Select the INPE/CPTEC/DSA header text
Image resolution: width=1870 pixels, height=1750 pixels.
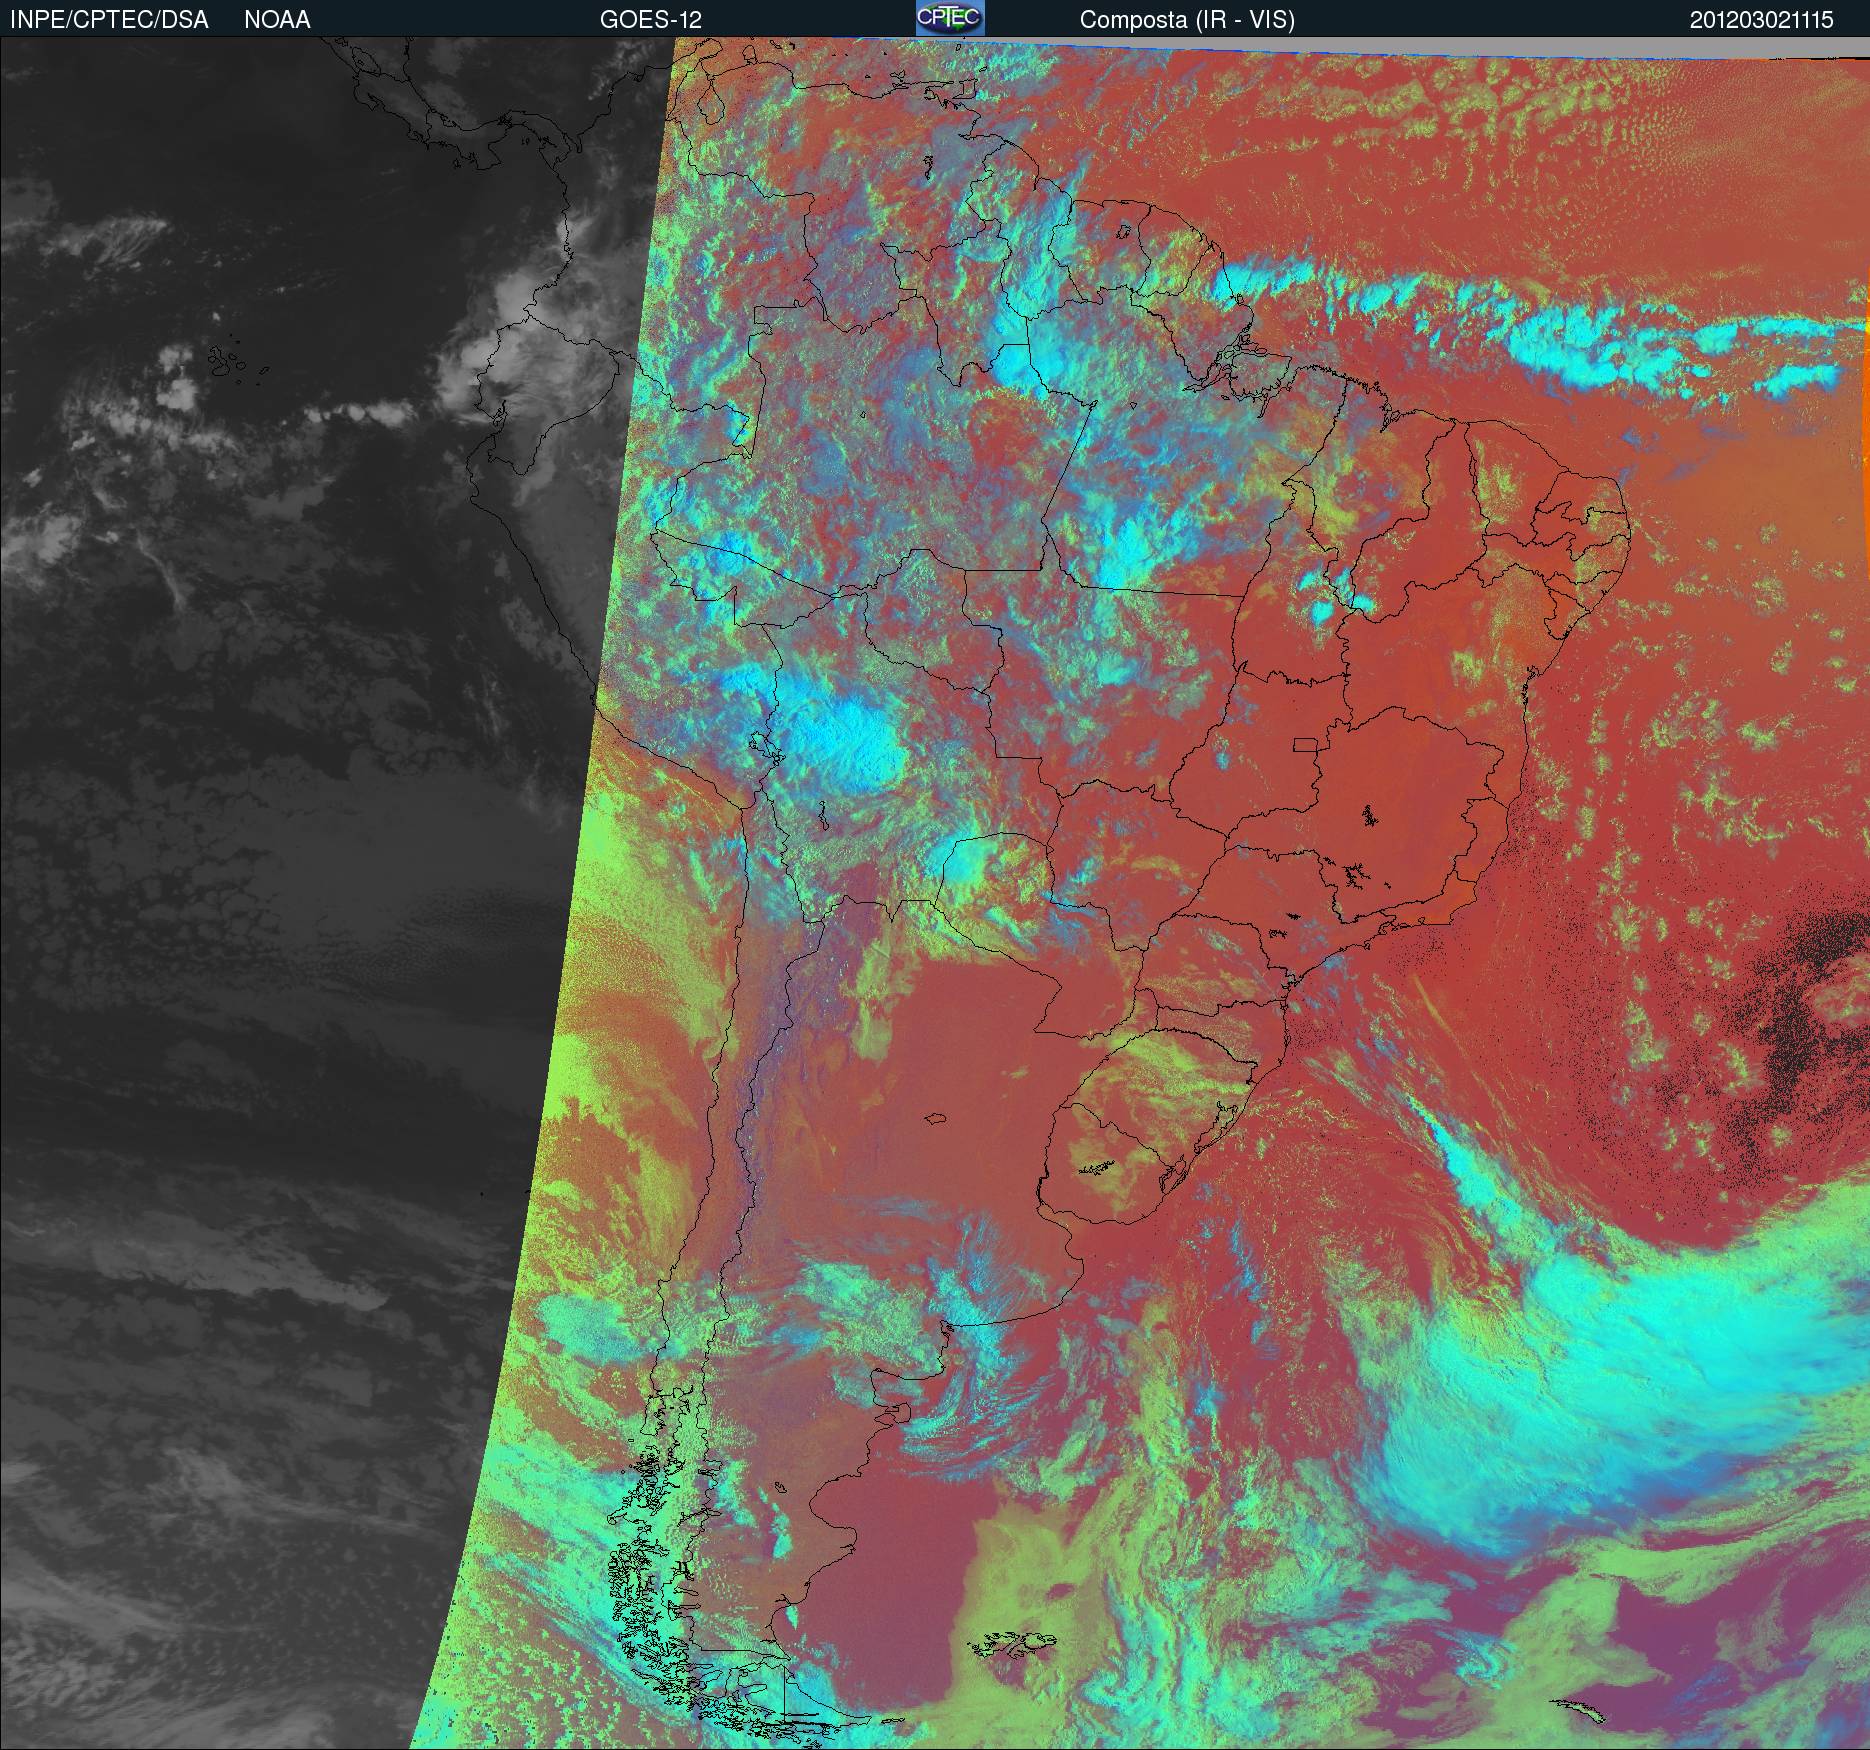109,20
